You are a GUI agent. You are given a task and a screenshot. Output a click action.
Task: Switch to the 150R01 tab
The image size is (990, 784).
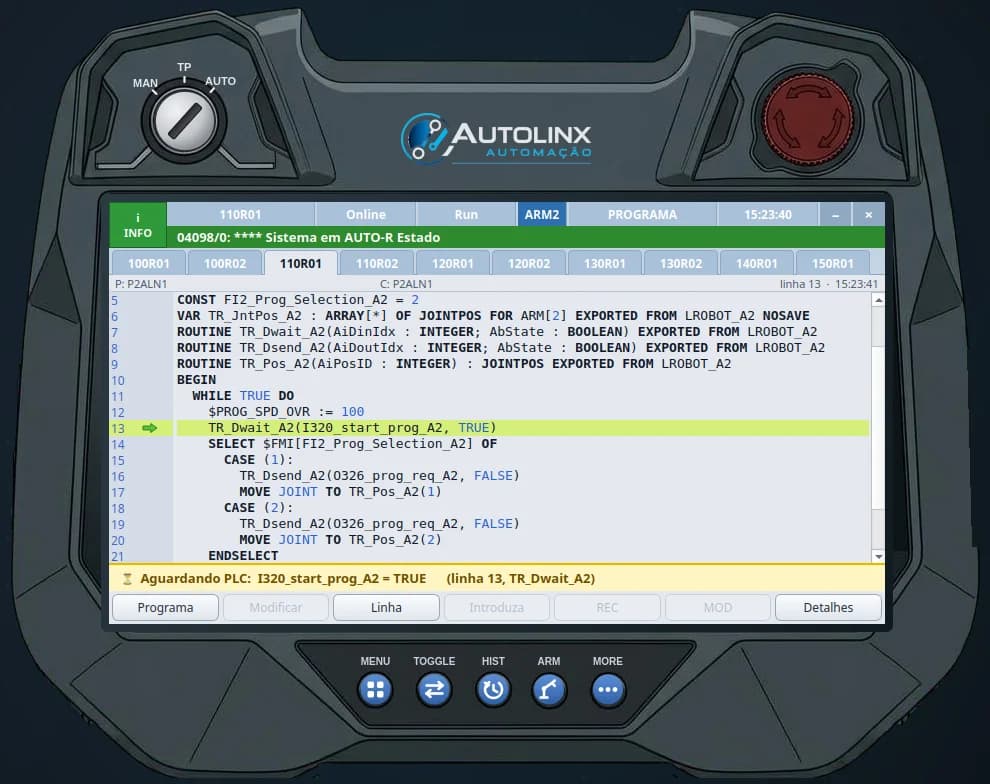(x=833, y=263)
